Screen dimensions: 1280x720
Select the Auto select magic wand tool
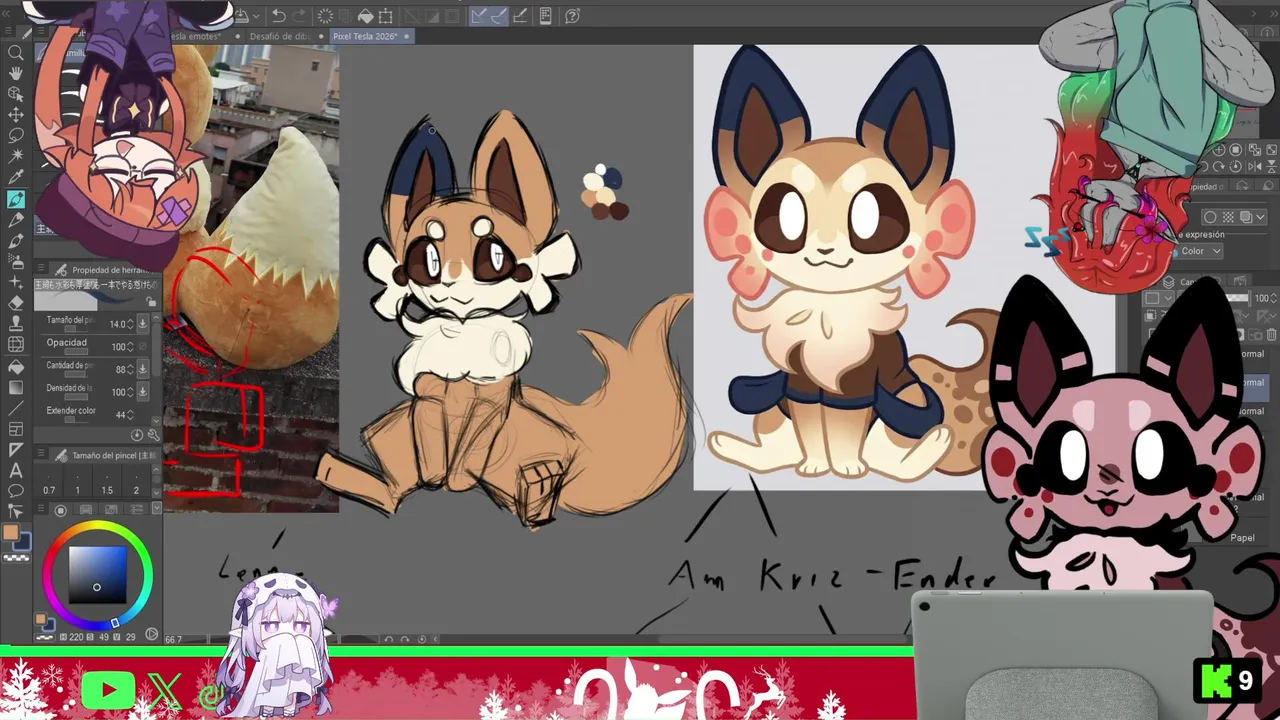(16, 157)
